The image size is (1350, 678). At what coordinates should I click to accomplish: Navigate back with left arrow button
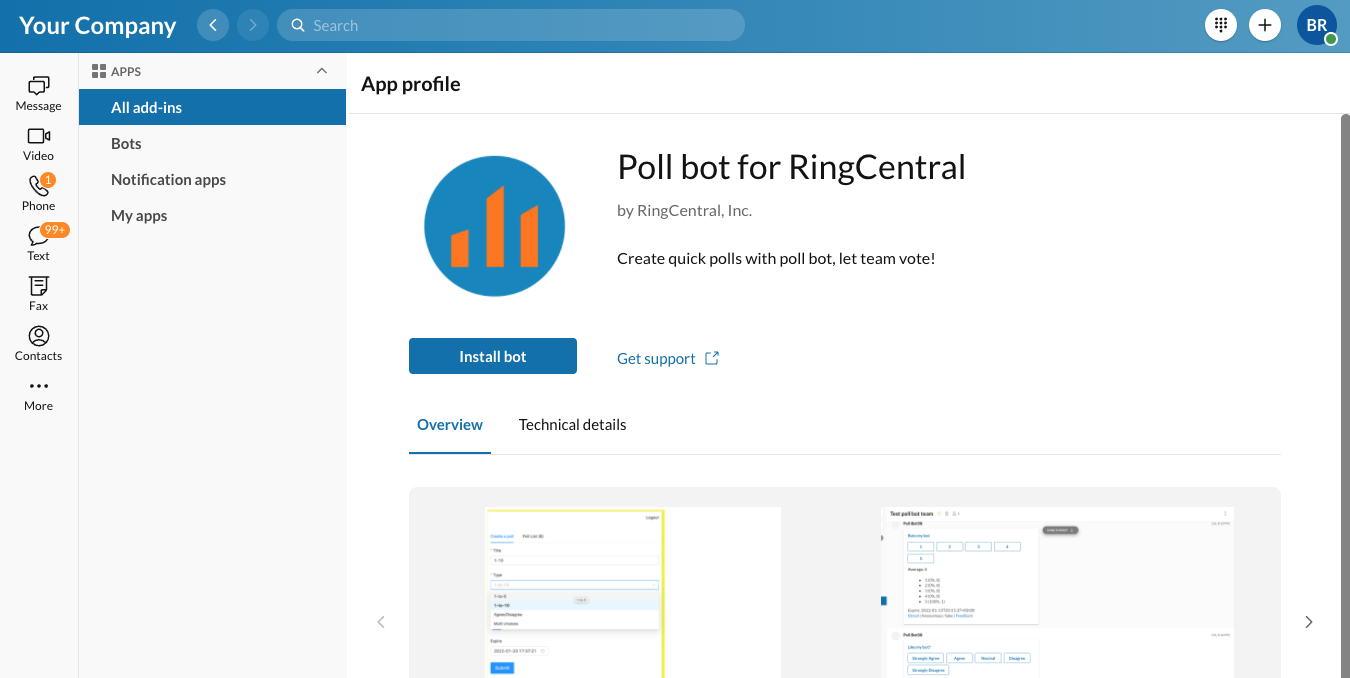213,25
